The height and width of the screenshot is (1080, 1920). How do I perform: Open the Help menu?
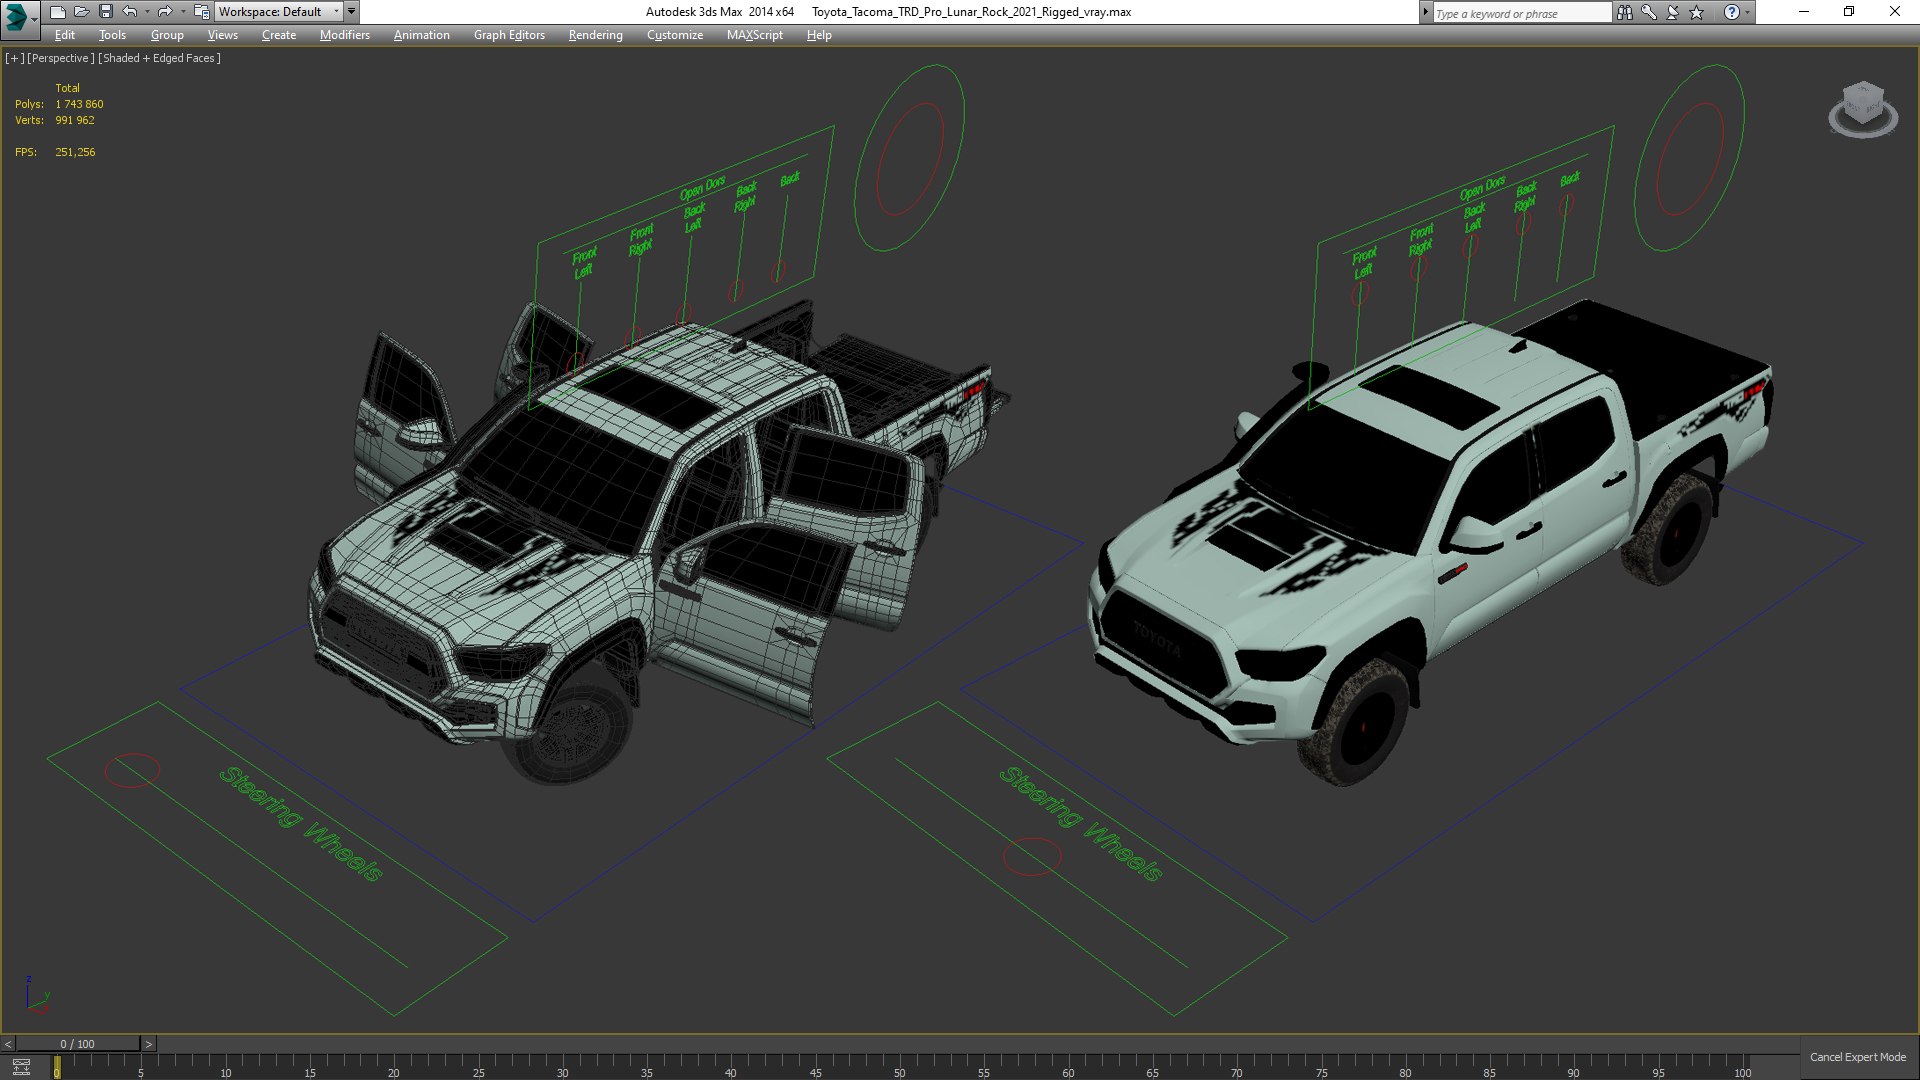coord(819,35)
